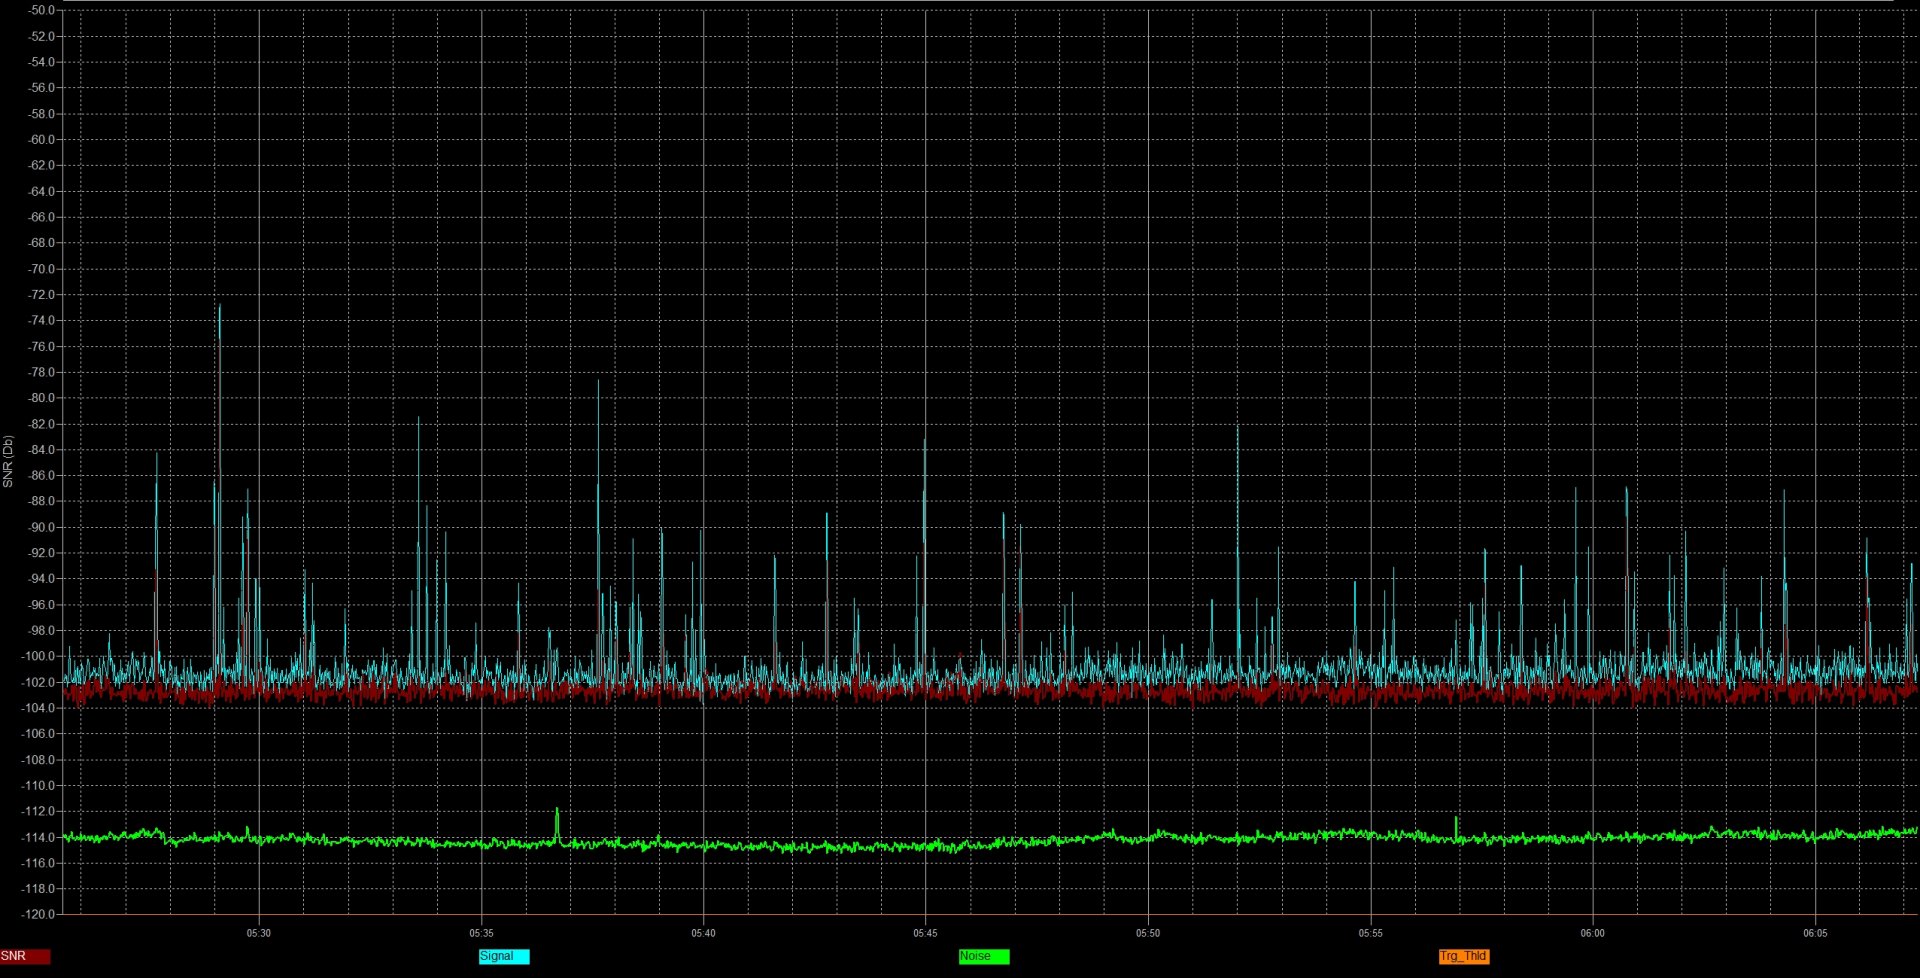Screen dimensions: 1920x978
Task: Click the 05:35 time axis label
Action: [481, 933]
